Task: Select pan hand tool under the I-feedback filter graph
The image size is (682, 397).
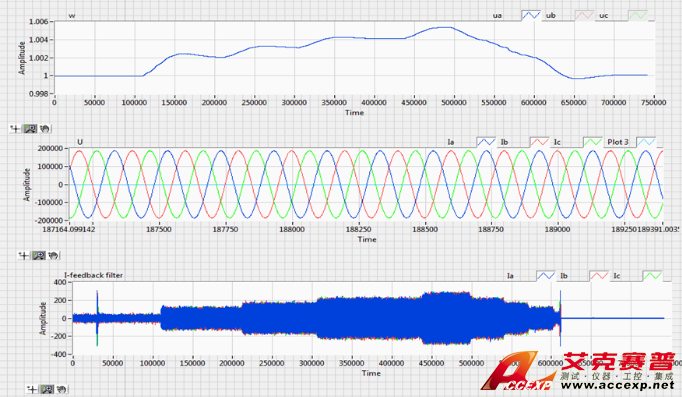Action: coord(61,390)
